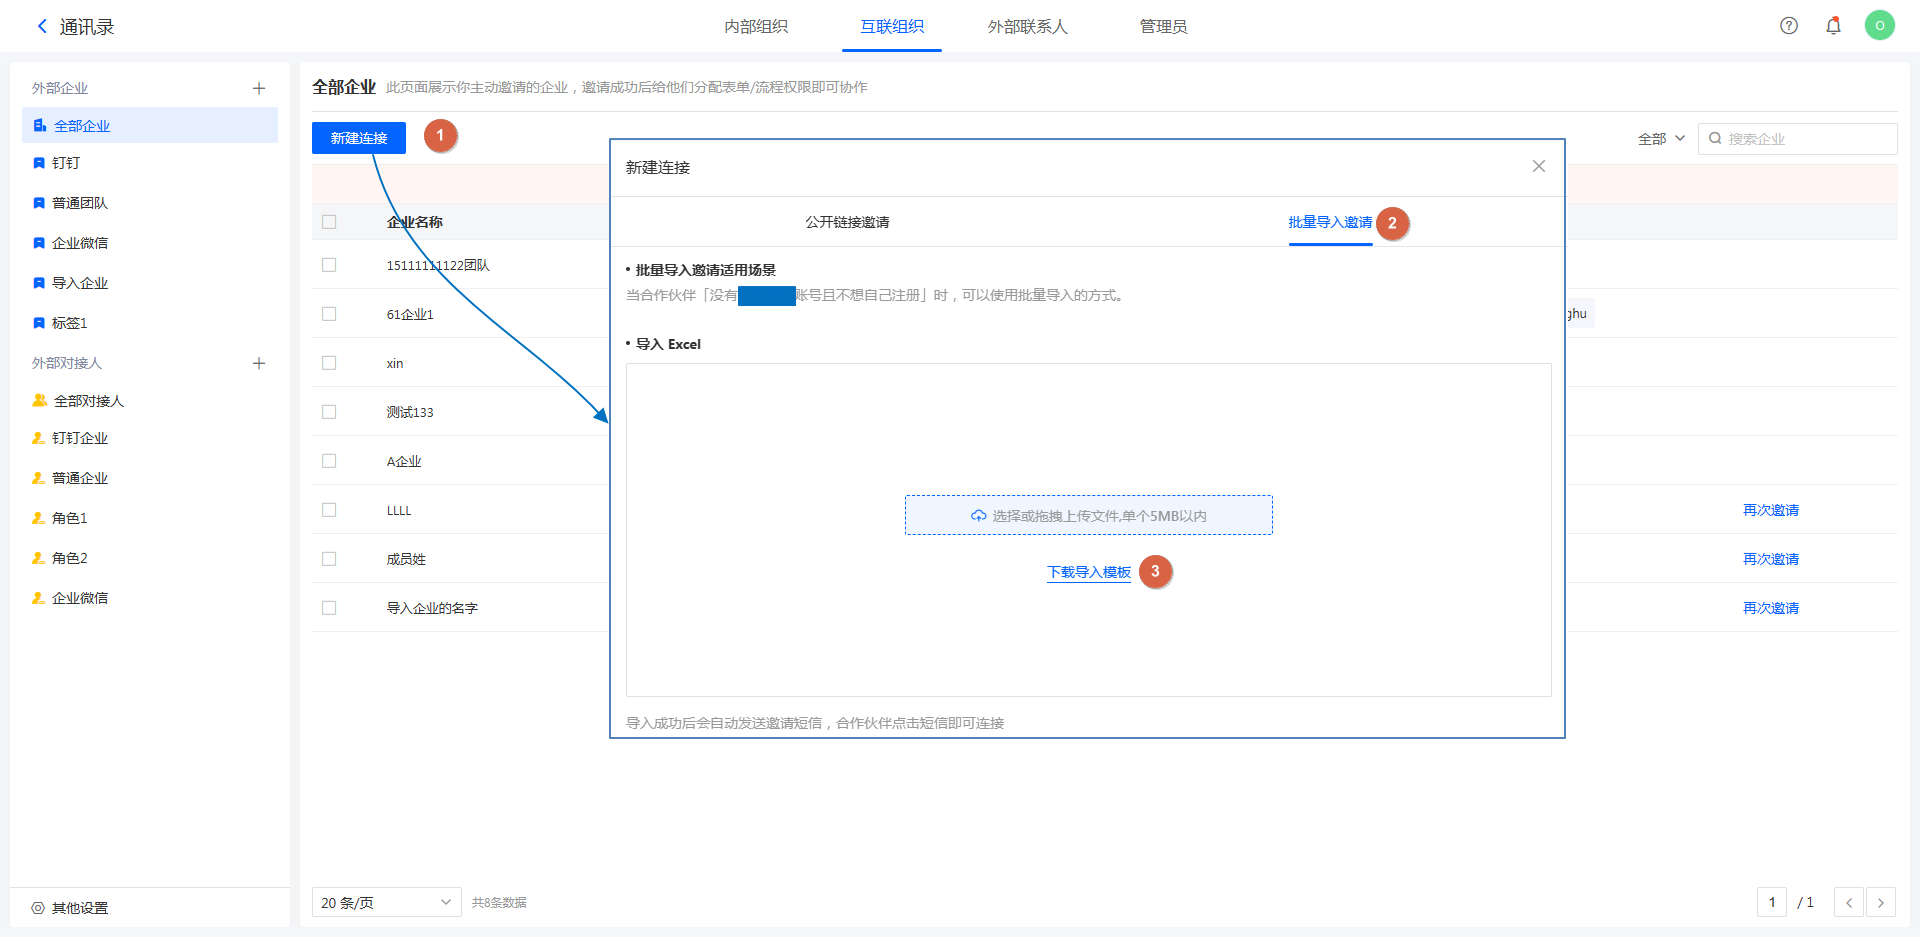1920x937 pixels.
Task: Open the notification bell
Action: coord(1833,26)
